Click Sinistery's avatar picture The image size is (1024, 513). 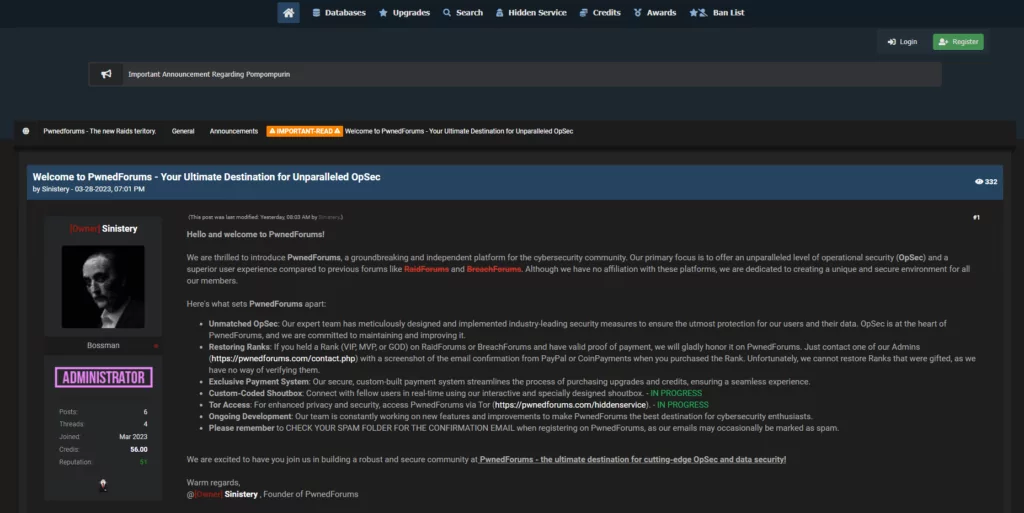click(103, 287)
